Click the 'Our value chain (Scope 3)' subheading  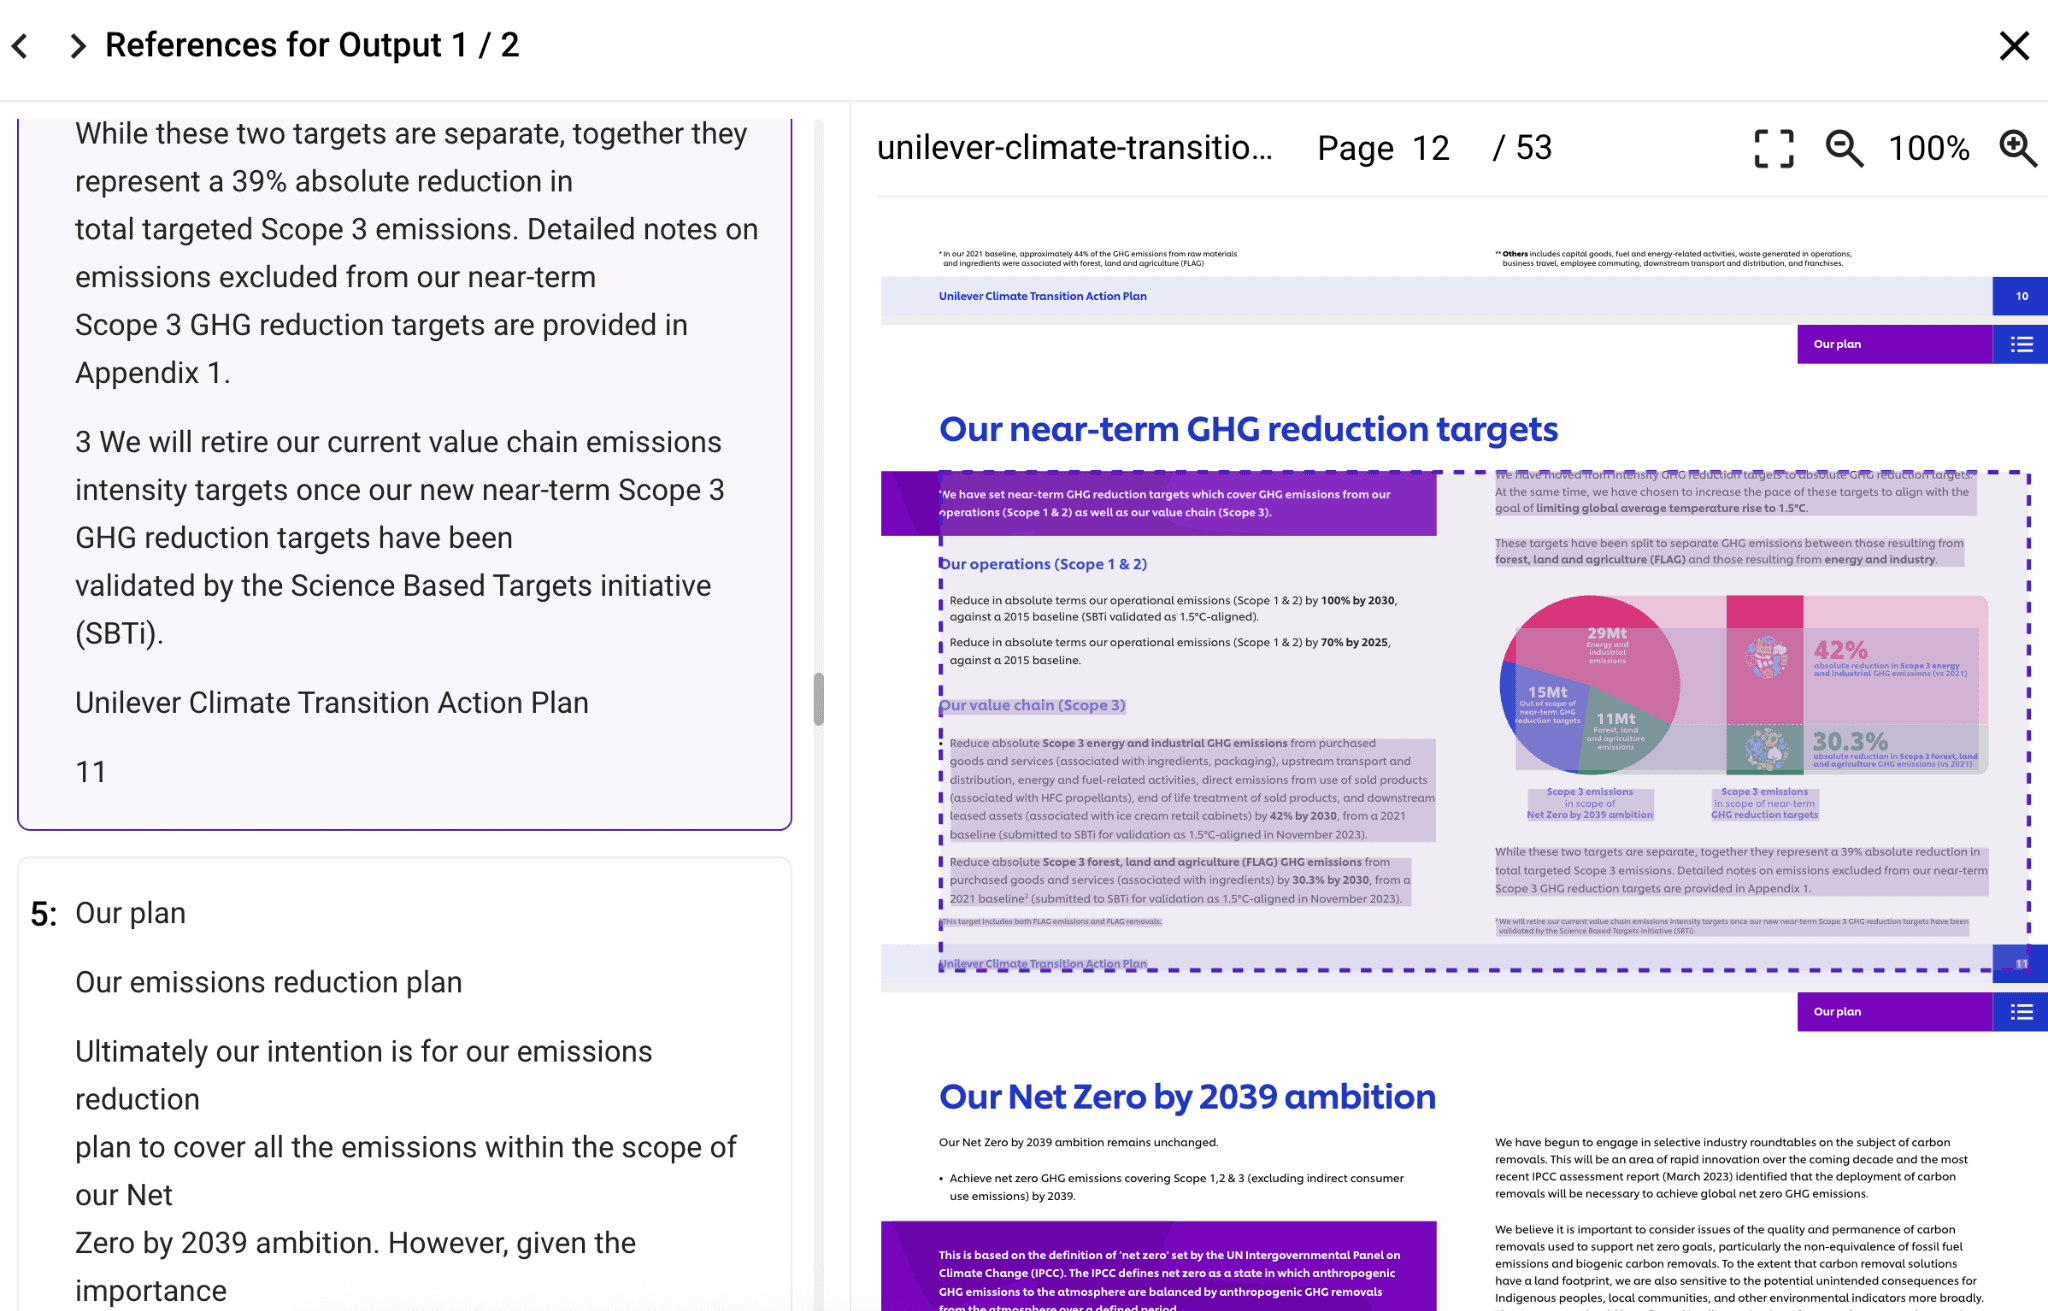(x=1032, y=705)
